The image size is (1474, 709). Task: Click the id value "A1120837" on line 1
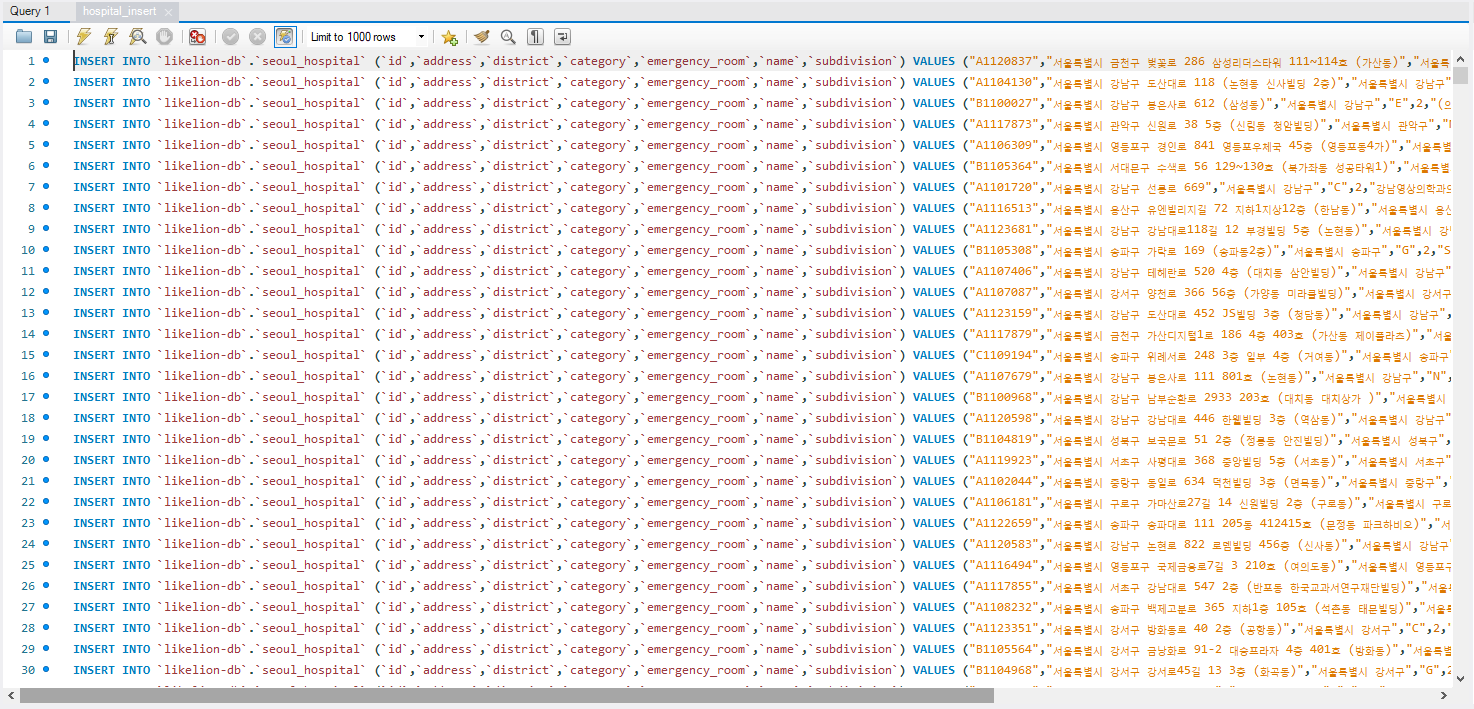1003,61
